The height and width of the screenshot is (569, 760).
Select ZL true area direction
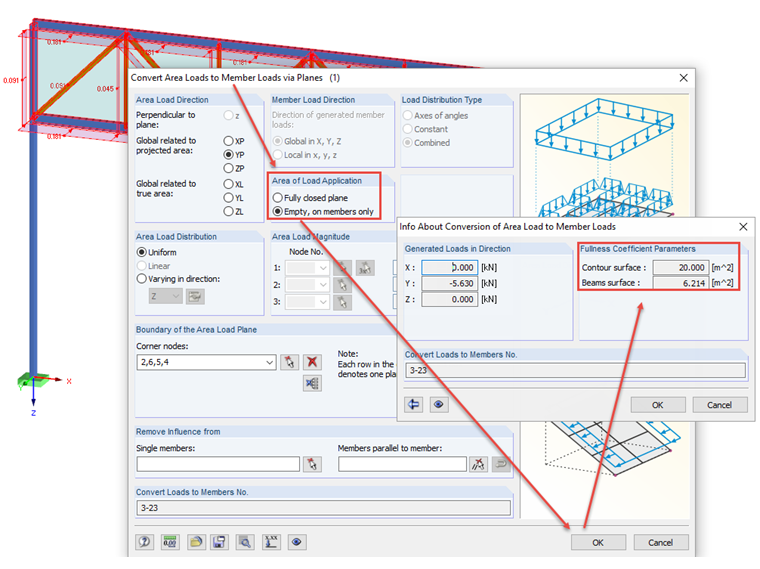coord(228,211)
